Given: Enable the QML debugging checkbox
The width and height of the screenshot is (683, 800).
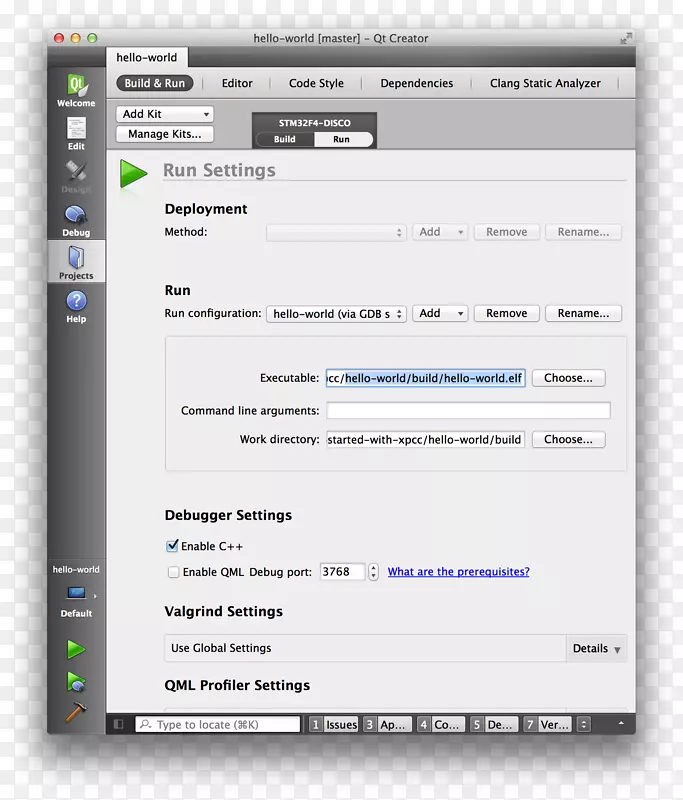Looking at the screenshot, I should tap(173, 572).
